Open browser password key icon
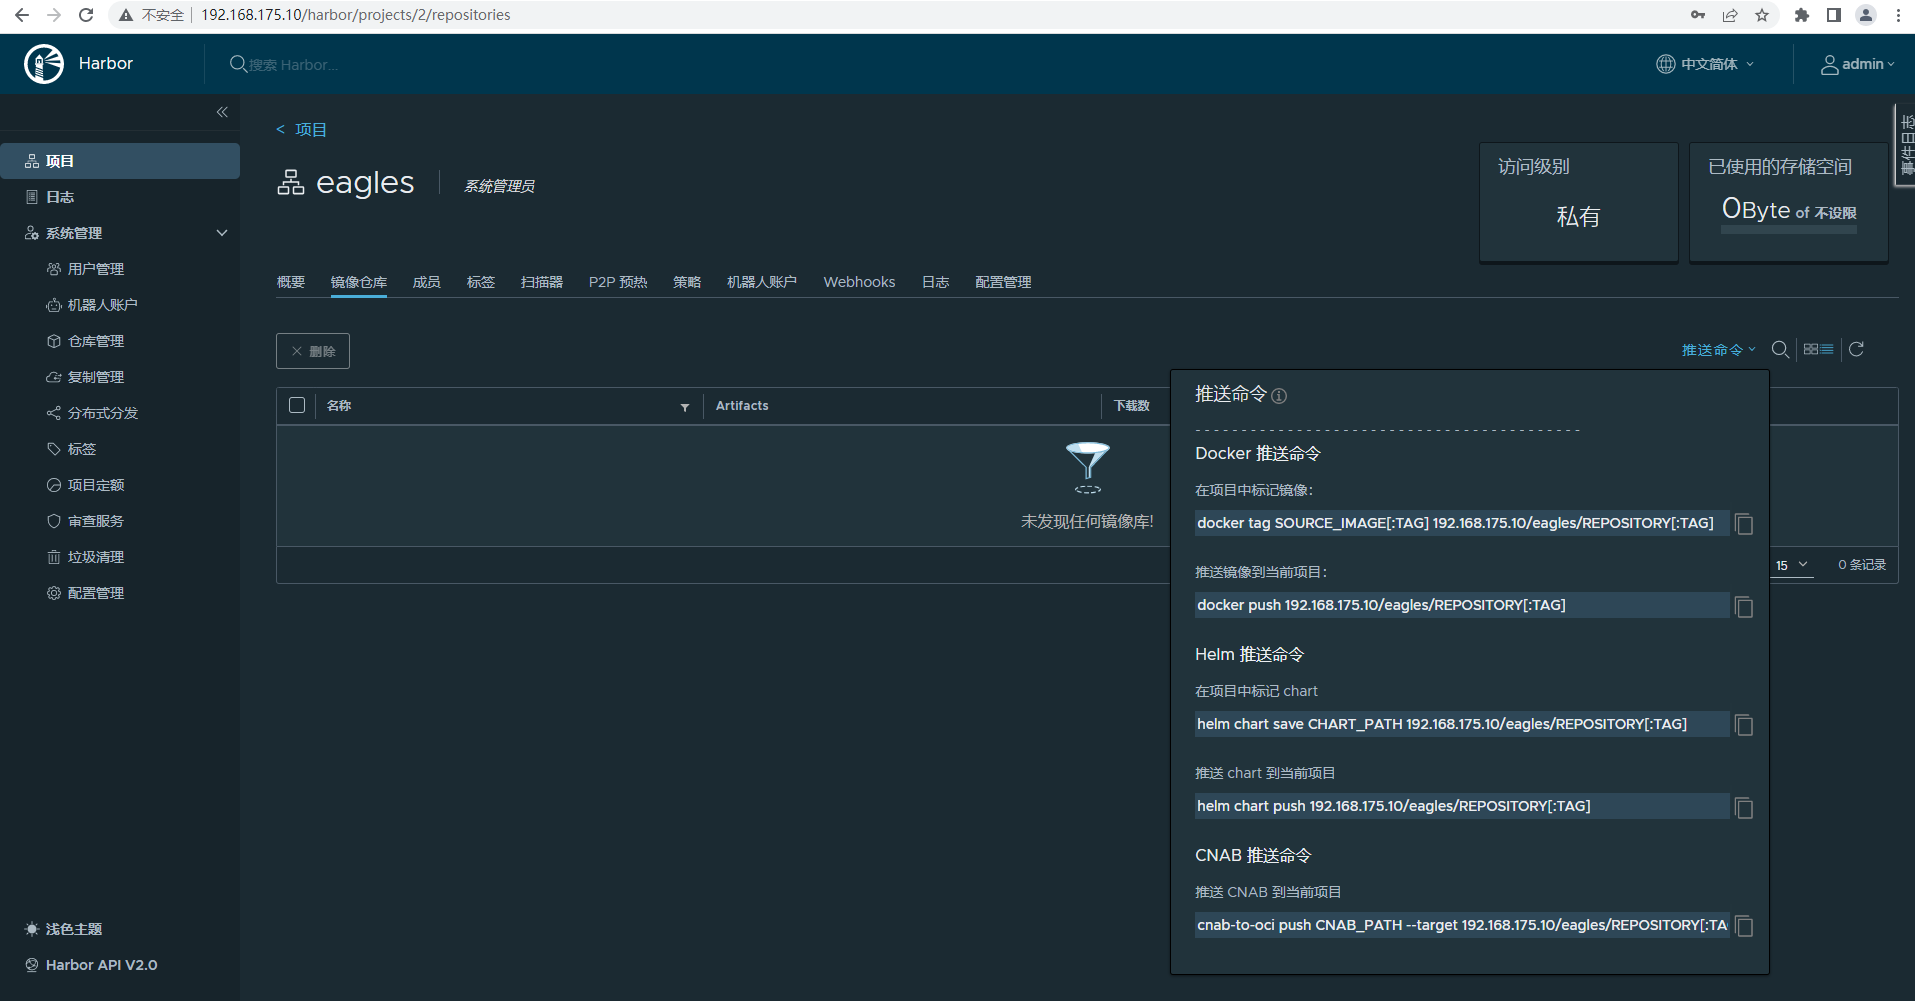The height and width of the screenshot is (1001, 1915). coord(1698,15)
